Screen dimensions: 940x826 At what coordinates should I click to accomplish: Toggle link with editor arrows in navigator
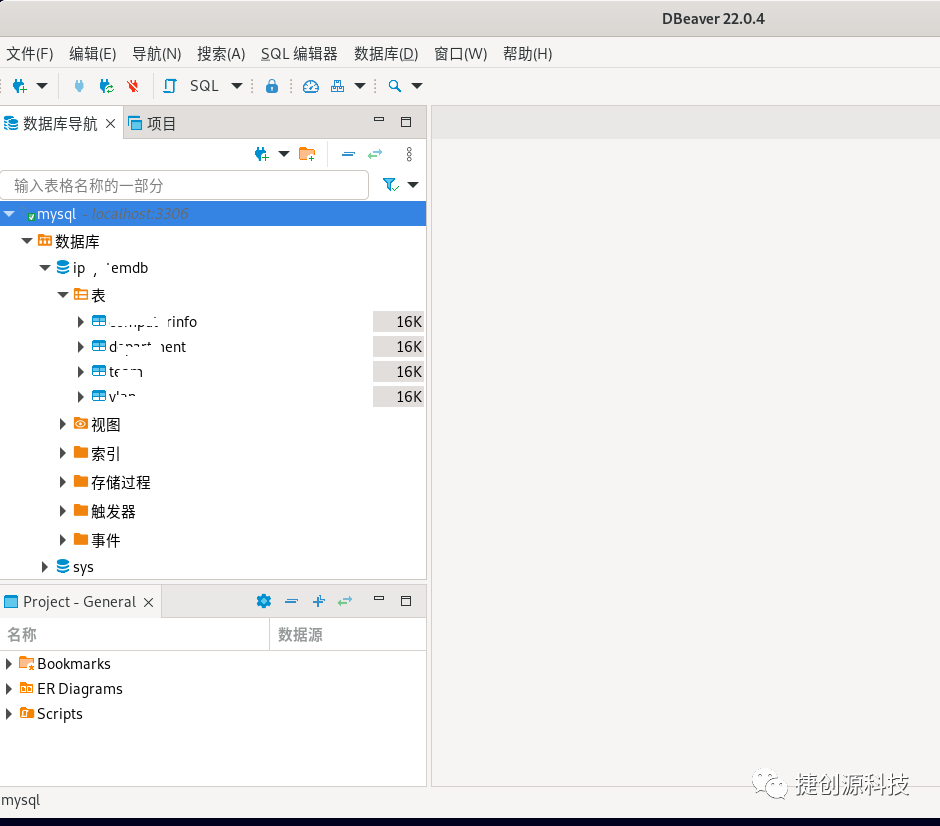point(375,155)
